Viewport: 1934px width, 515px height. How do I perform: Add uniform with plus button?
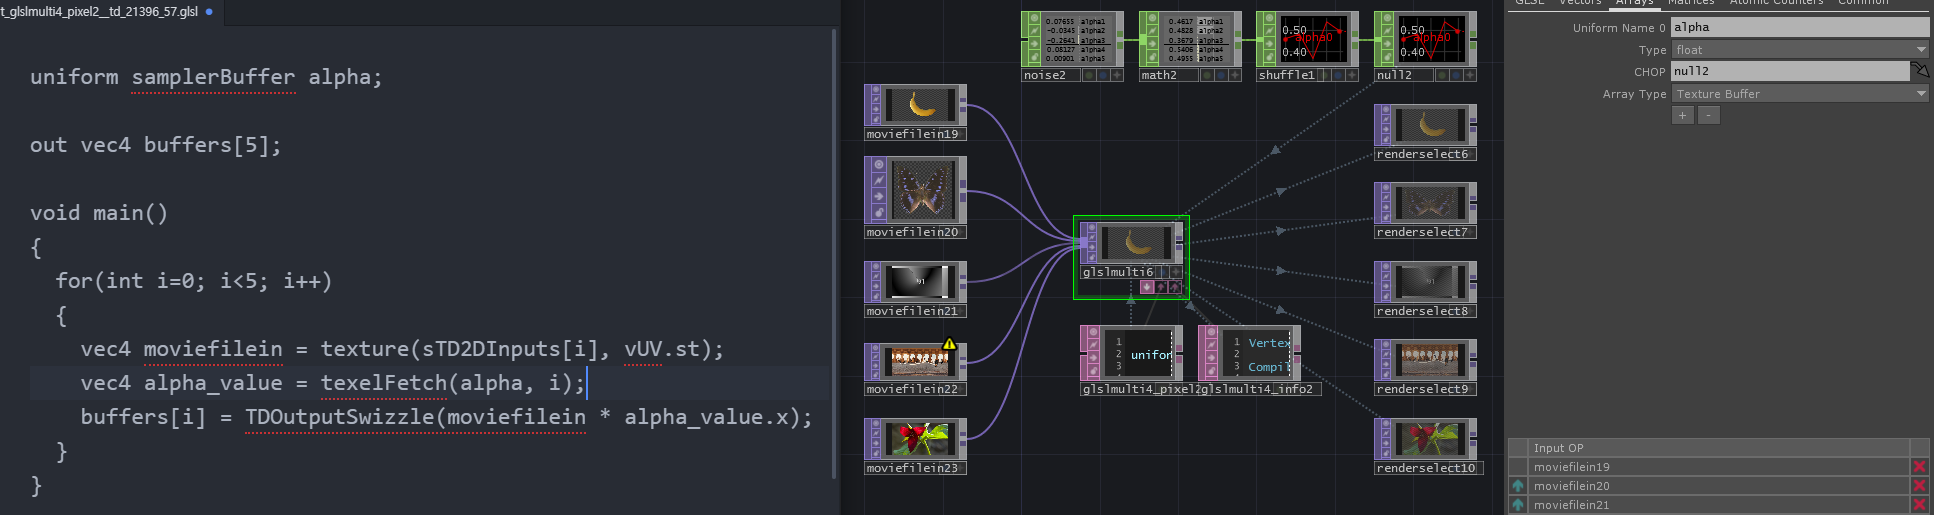1682,115
